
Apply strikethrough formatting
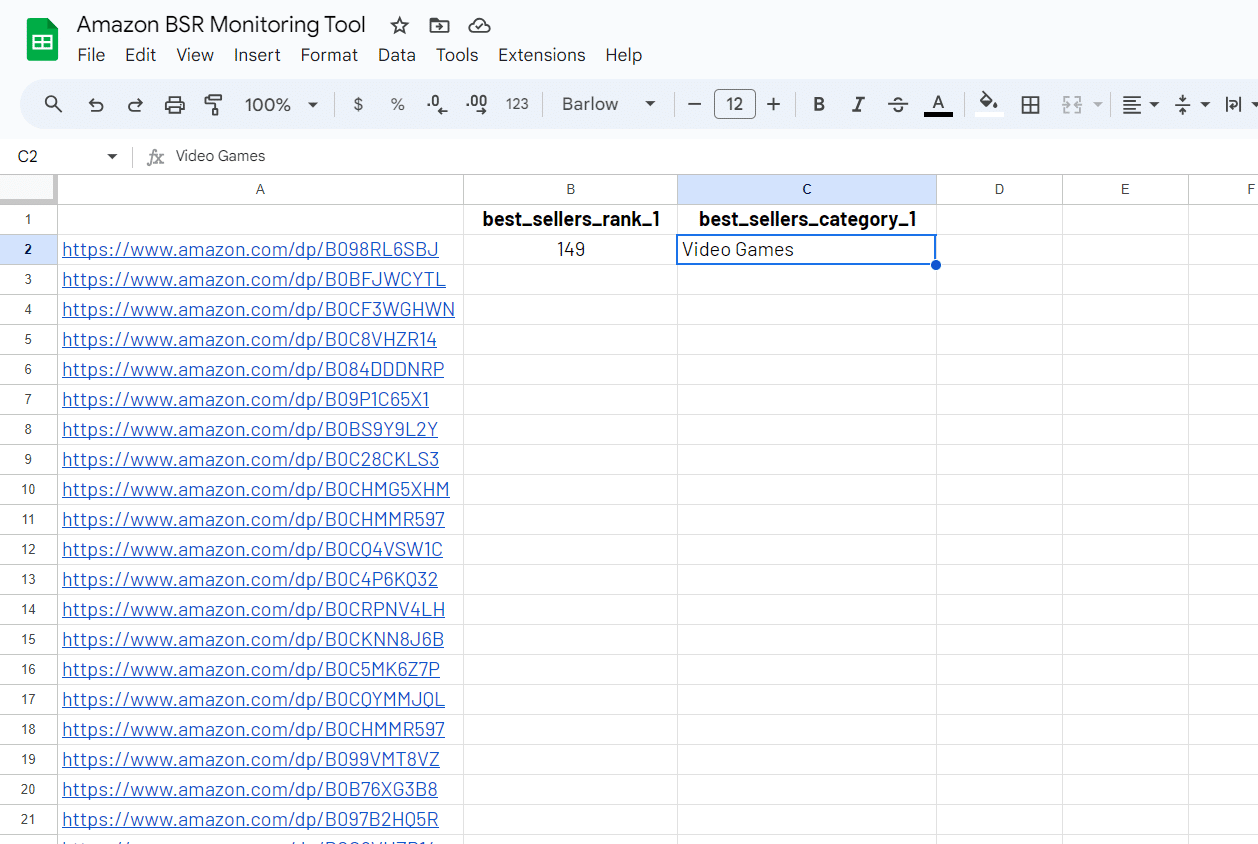pyautogui.click(x=898, y=105)
